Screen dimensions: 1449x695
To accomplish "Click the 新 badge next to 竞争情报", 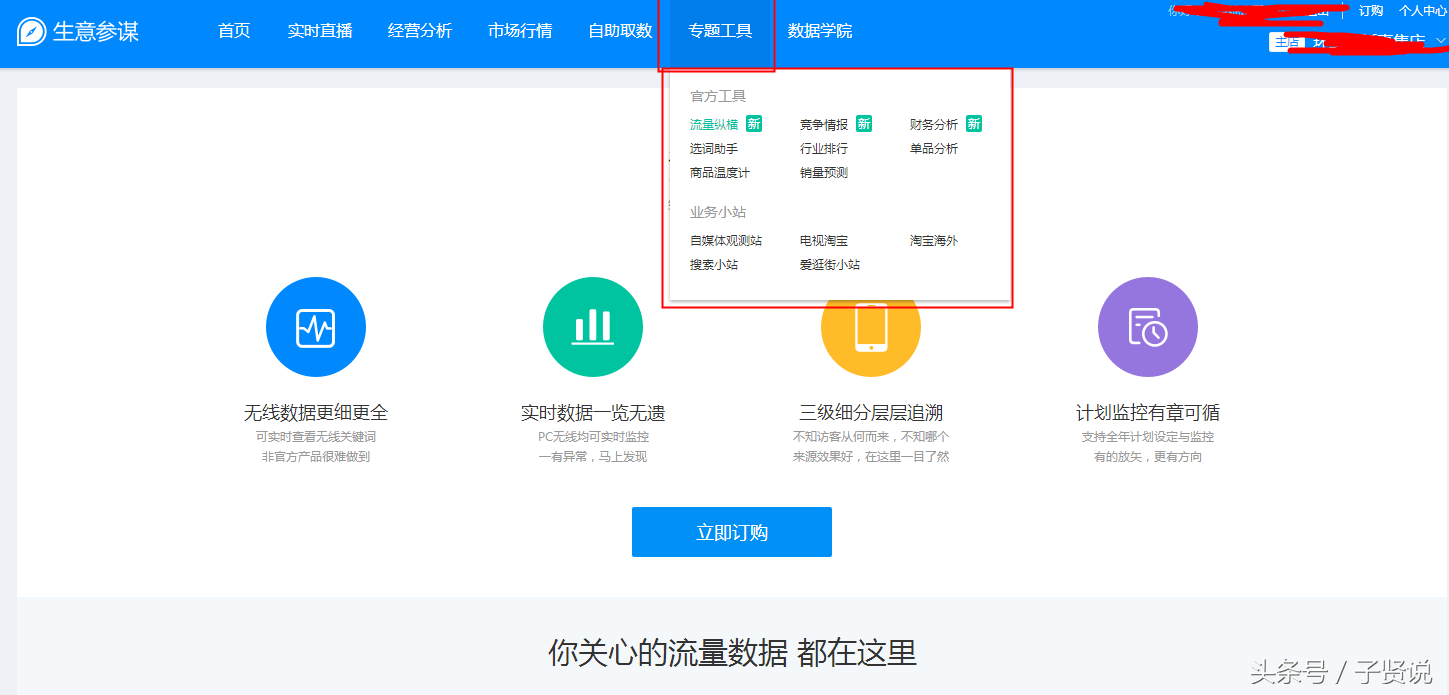I will coord(863,123).
